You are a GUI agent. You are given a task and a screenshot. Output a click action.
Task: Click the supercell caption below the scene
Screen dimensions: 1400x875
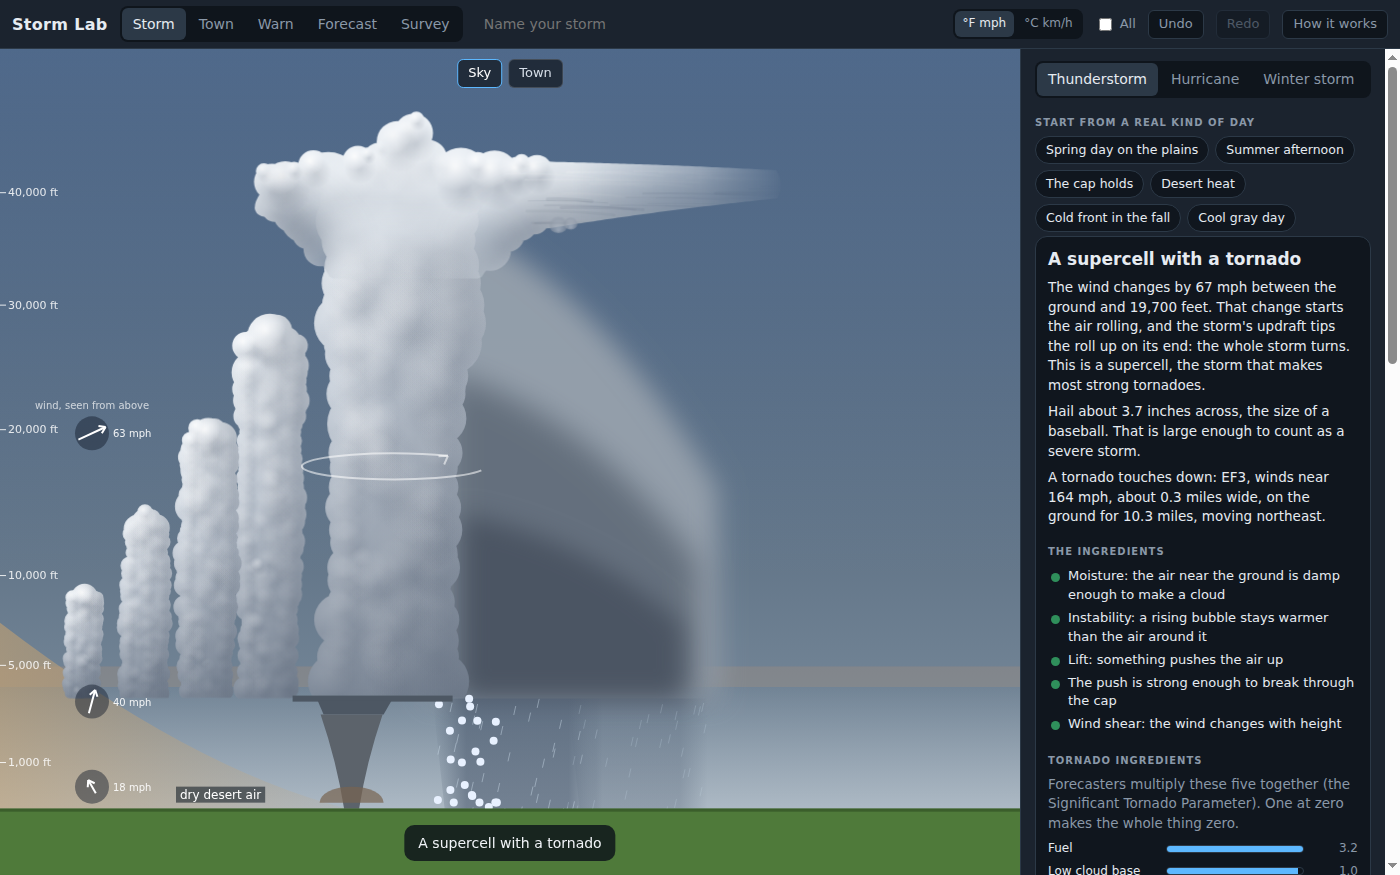pyautogui.click(x=510, y=843)
